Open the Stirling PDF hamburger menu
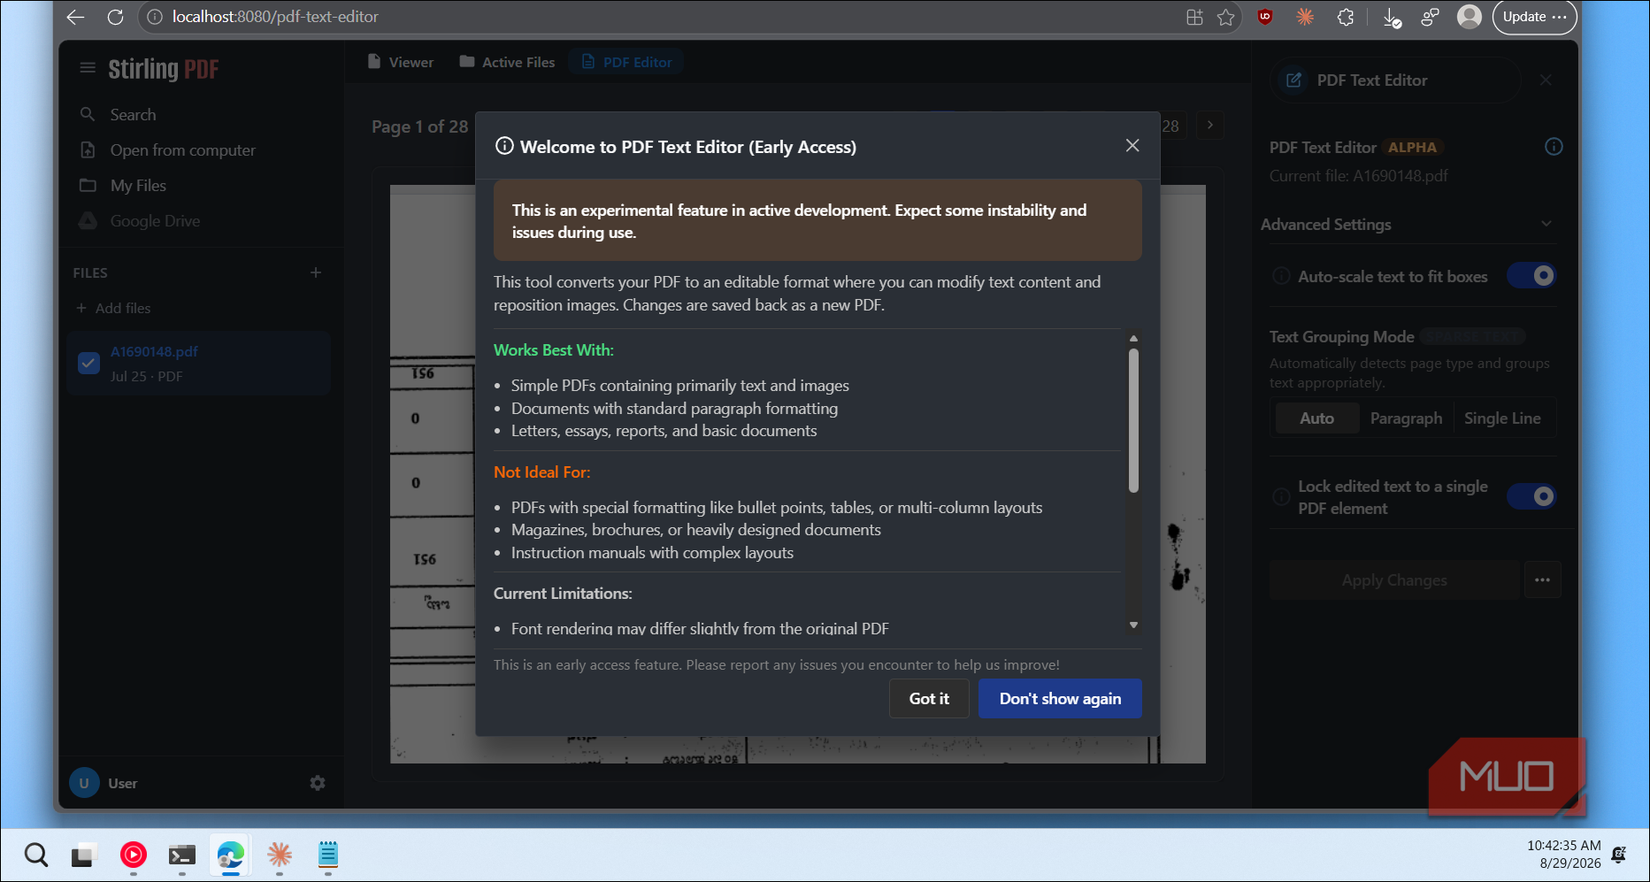 [87, 68]
